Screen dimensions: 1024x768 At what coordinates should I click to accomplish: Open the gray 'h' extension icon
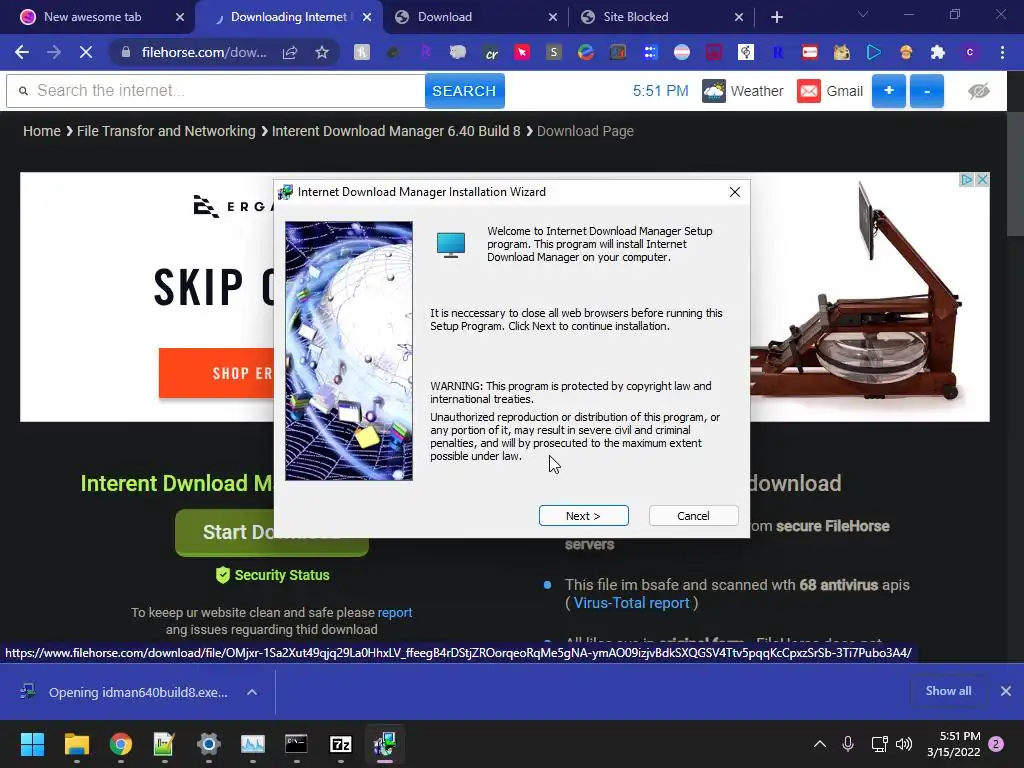click(362, 52)
